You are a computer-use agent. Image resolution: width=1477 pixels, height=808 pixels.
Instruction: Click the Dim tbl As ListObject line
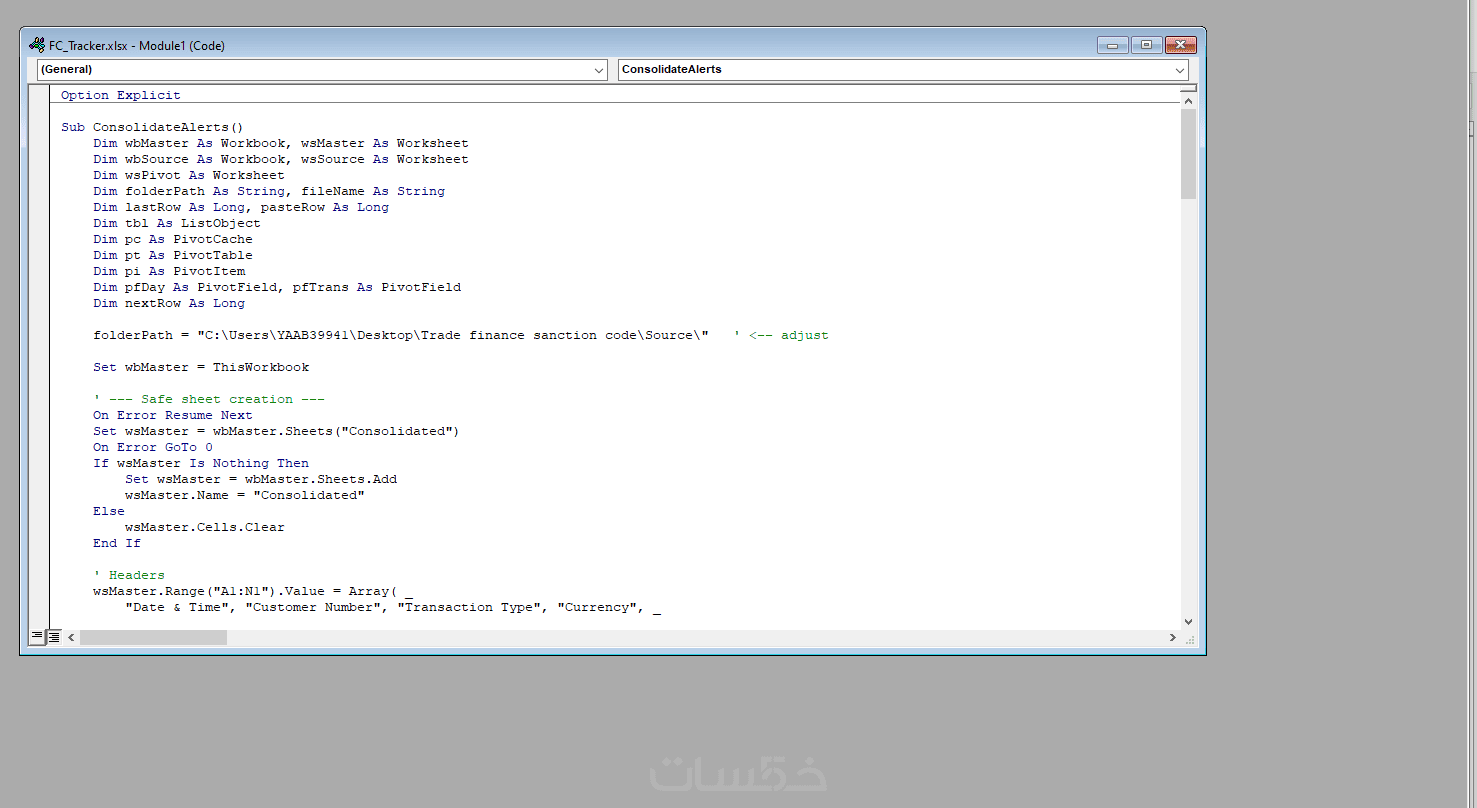coord(177,223)
